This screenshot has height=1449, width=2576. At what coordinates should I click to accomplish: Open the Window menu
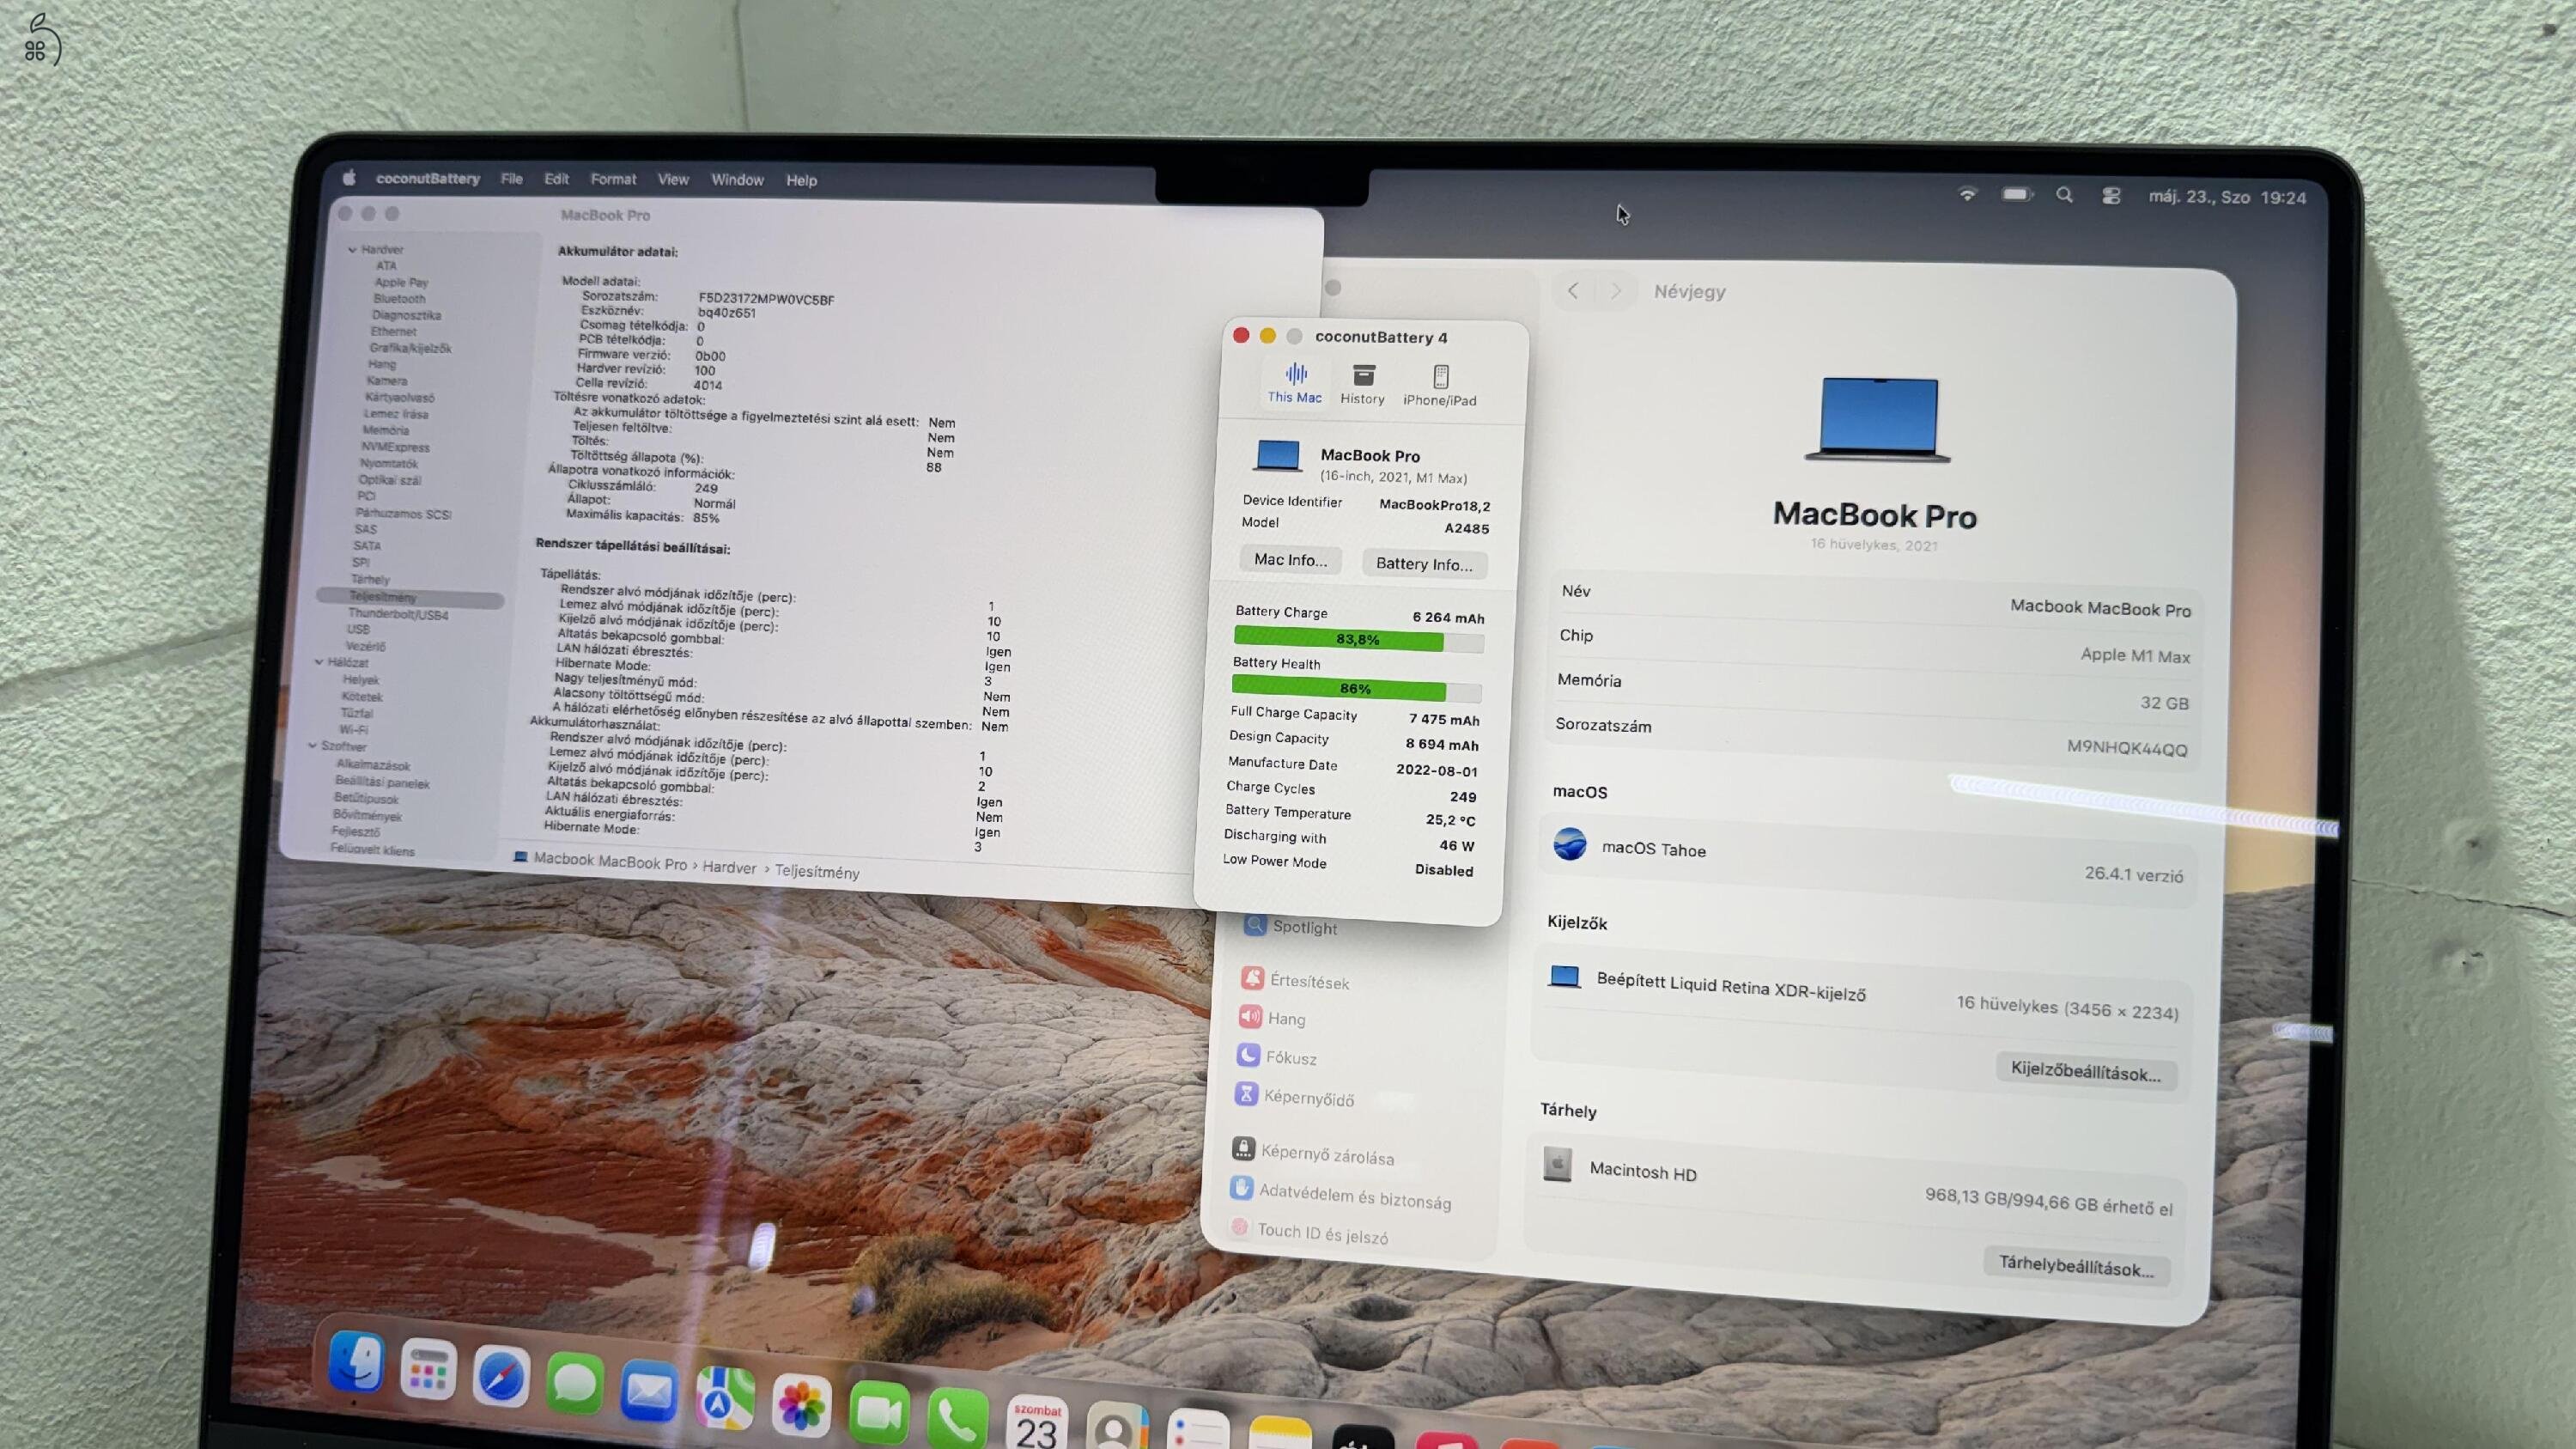737,180
